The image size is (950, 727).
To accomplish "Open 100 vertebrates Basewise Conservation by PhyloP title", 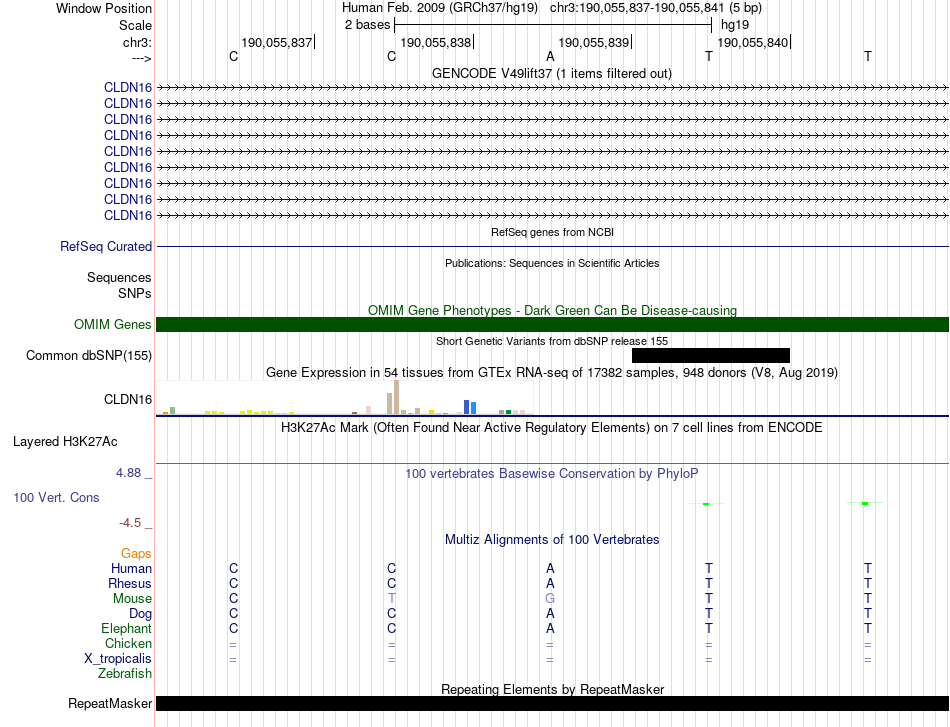I will click(552, 474).
